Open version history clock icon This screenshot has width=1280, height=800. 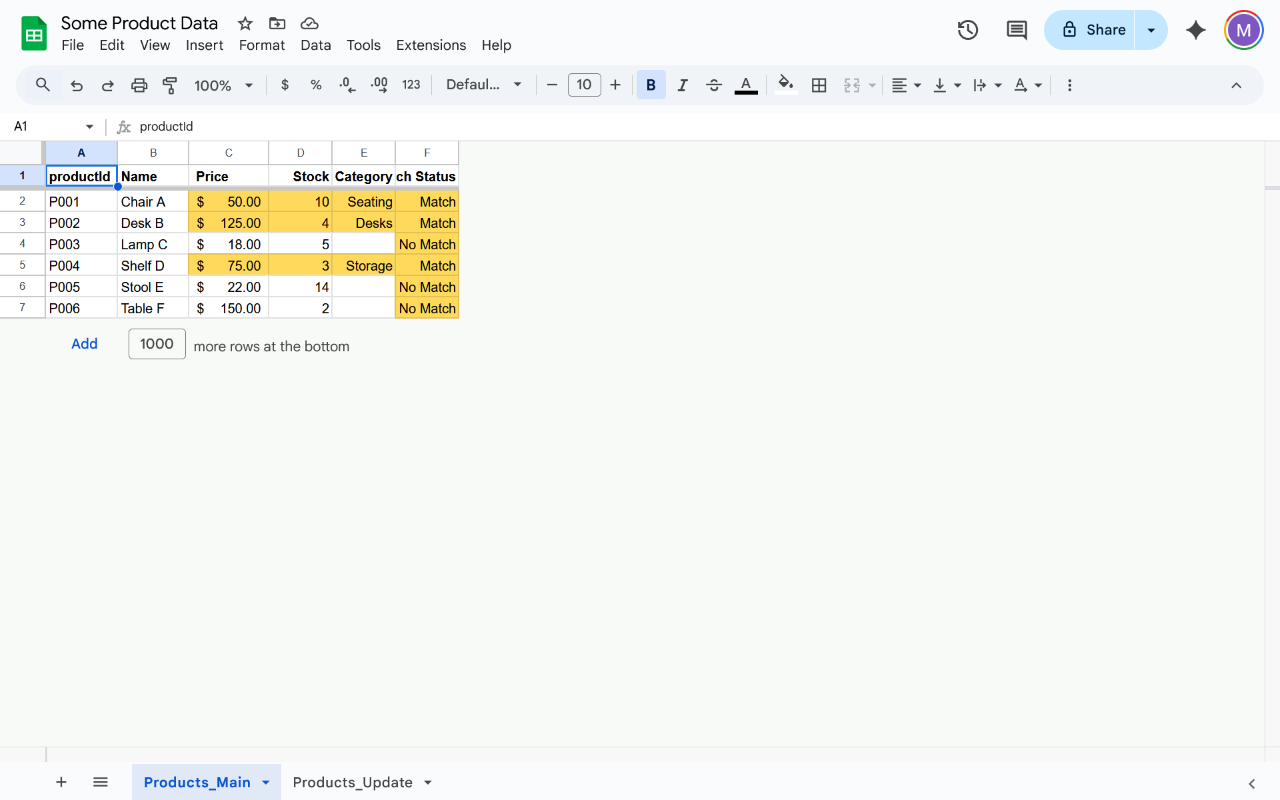[x=967, y=30]
